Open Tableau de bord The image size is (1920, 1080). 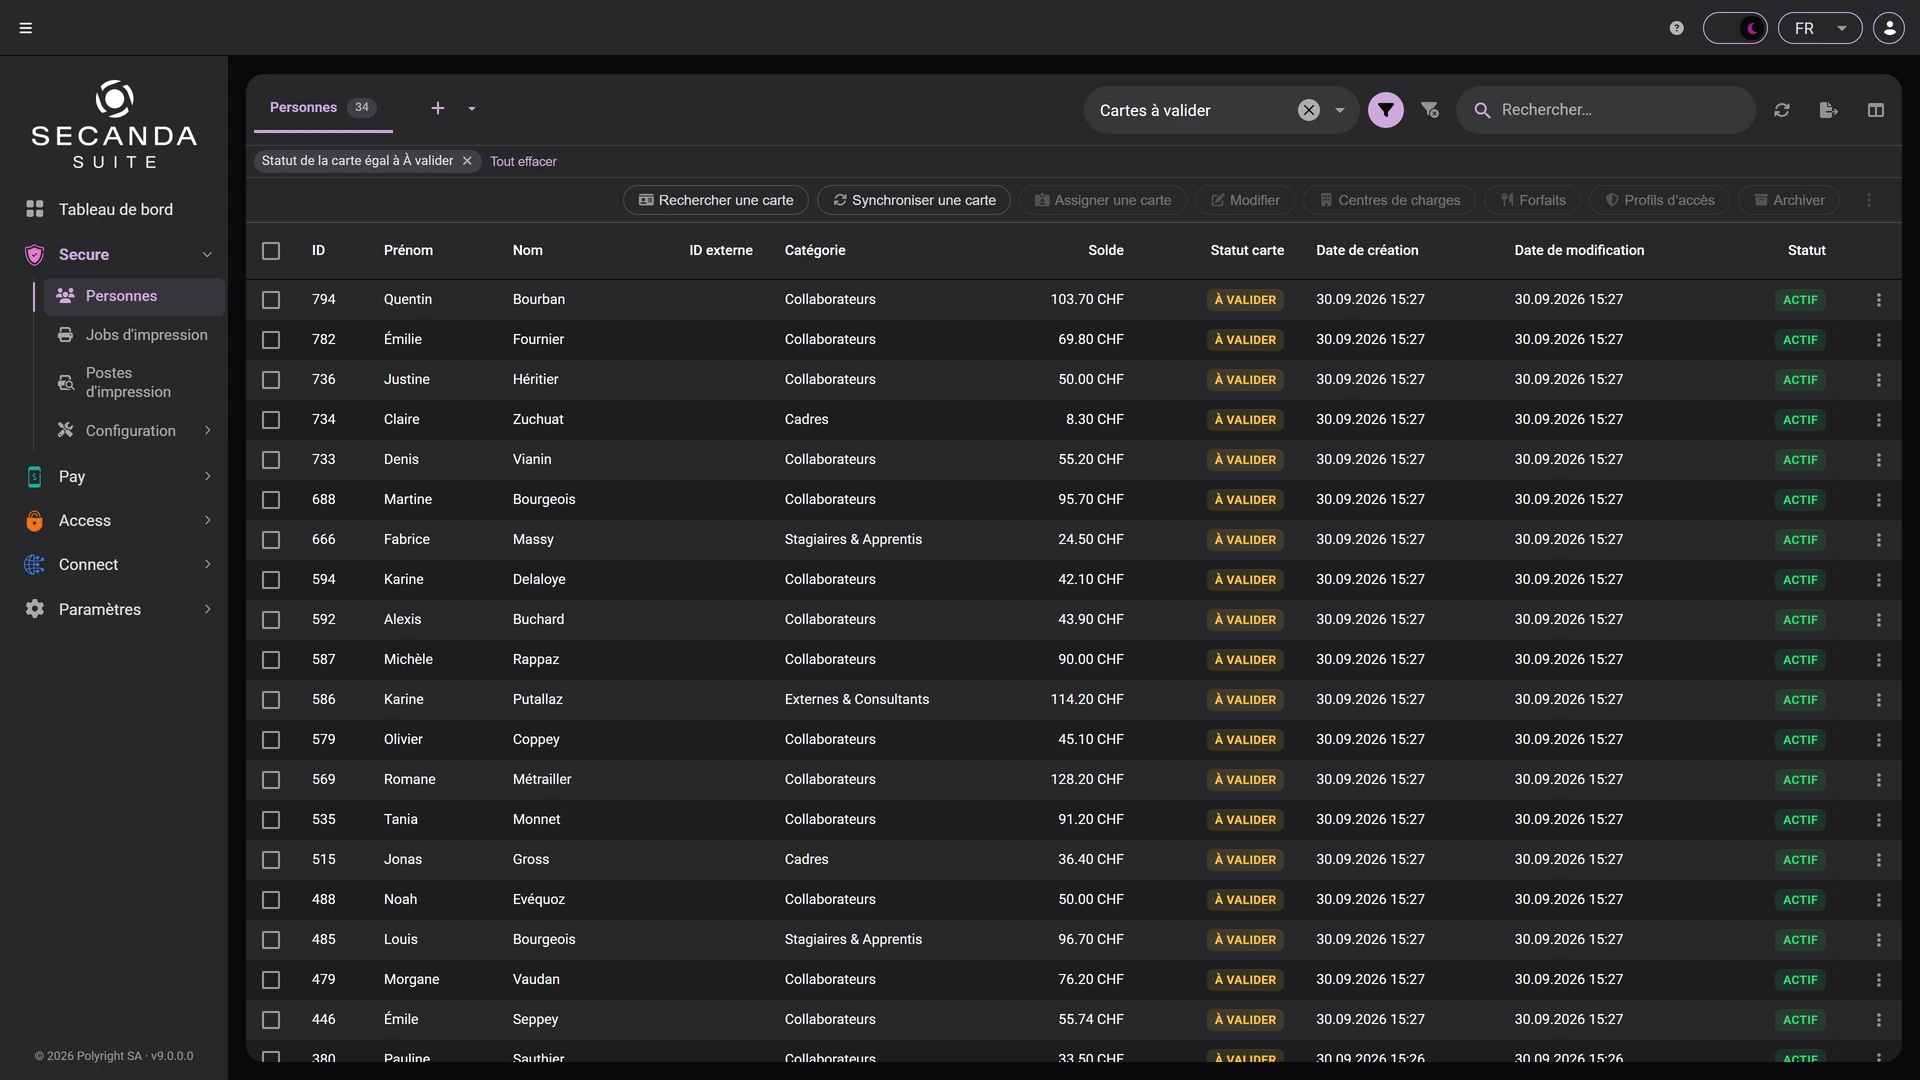pyautogui.click(x=114, y=209)
